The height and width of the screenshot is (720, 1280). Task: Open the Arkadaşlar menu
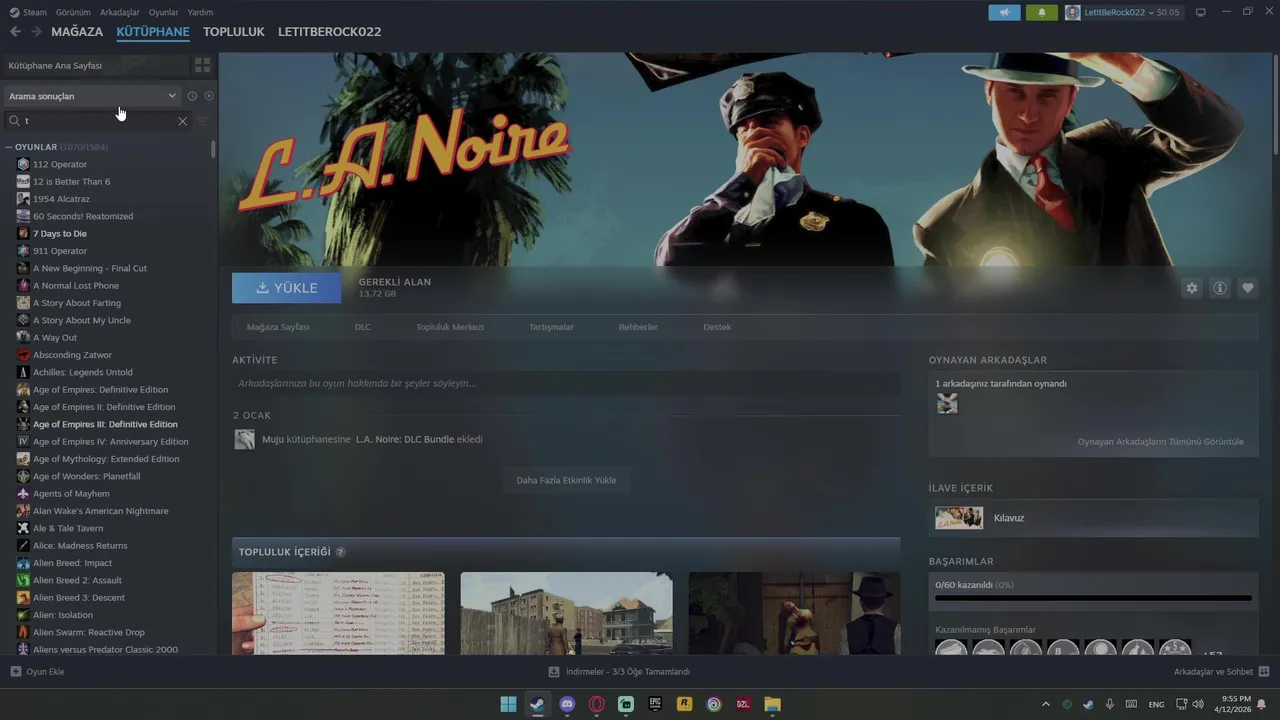[x=120, y=12]
